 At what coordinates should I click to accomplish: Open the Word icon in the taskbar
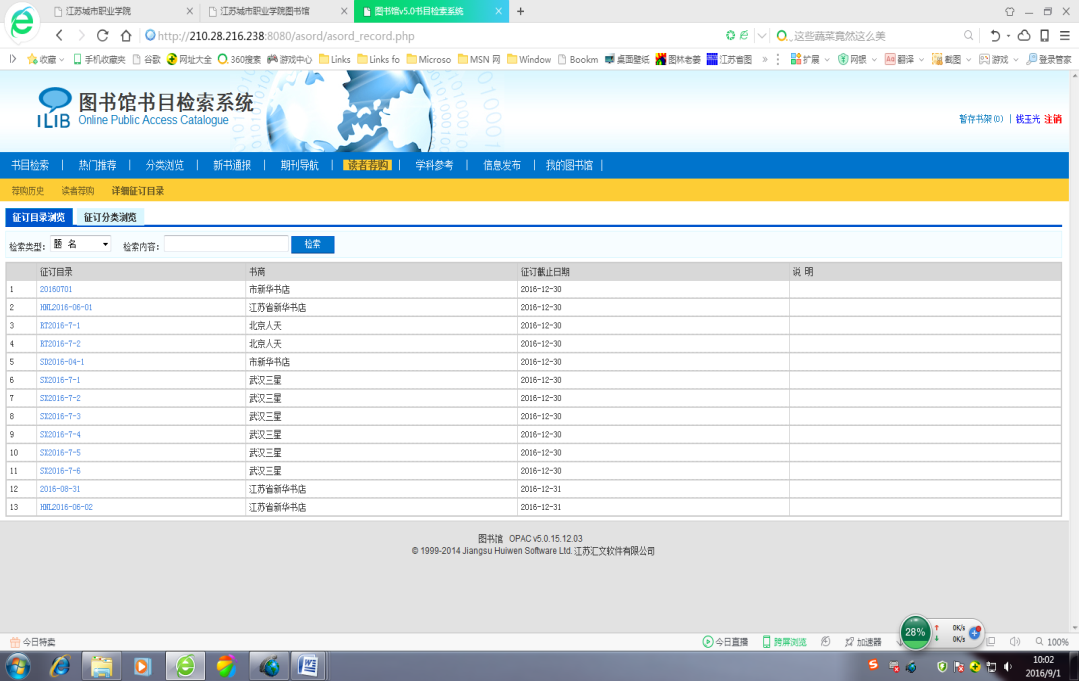[x=309, y=665]
